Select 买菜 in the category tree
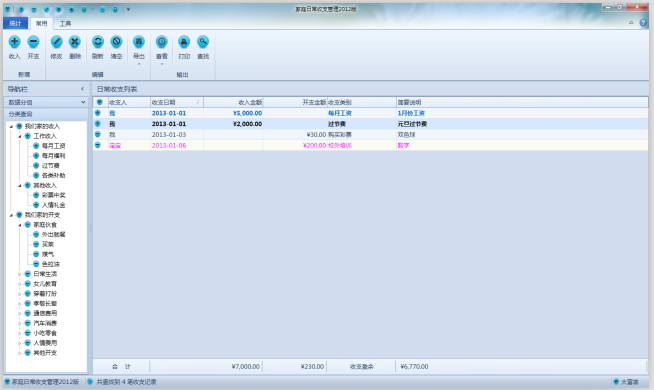Screen dimensions: 654x390 48,244
